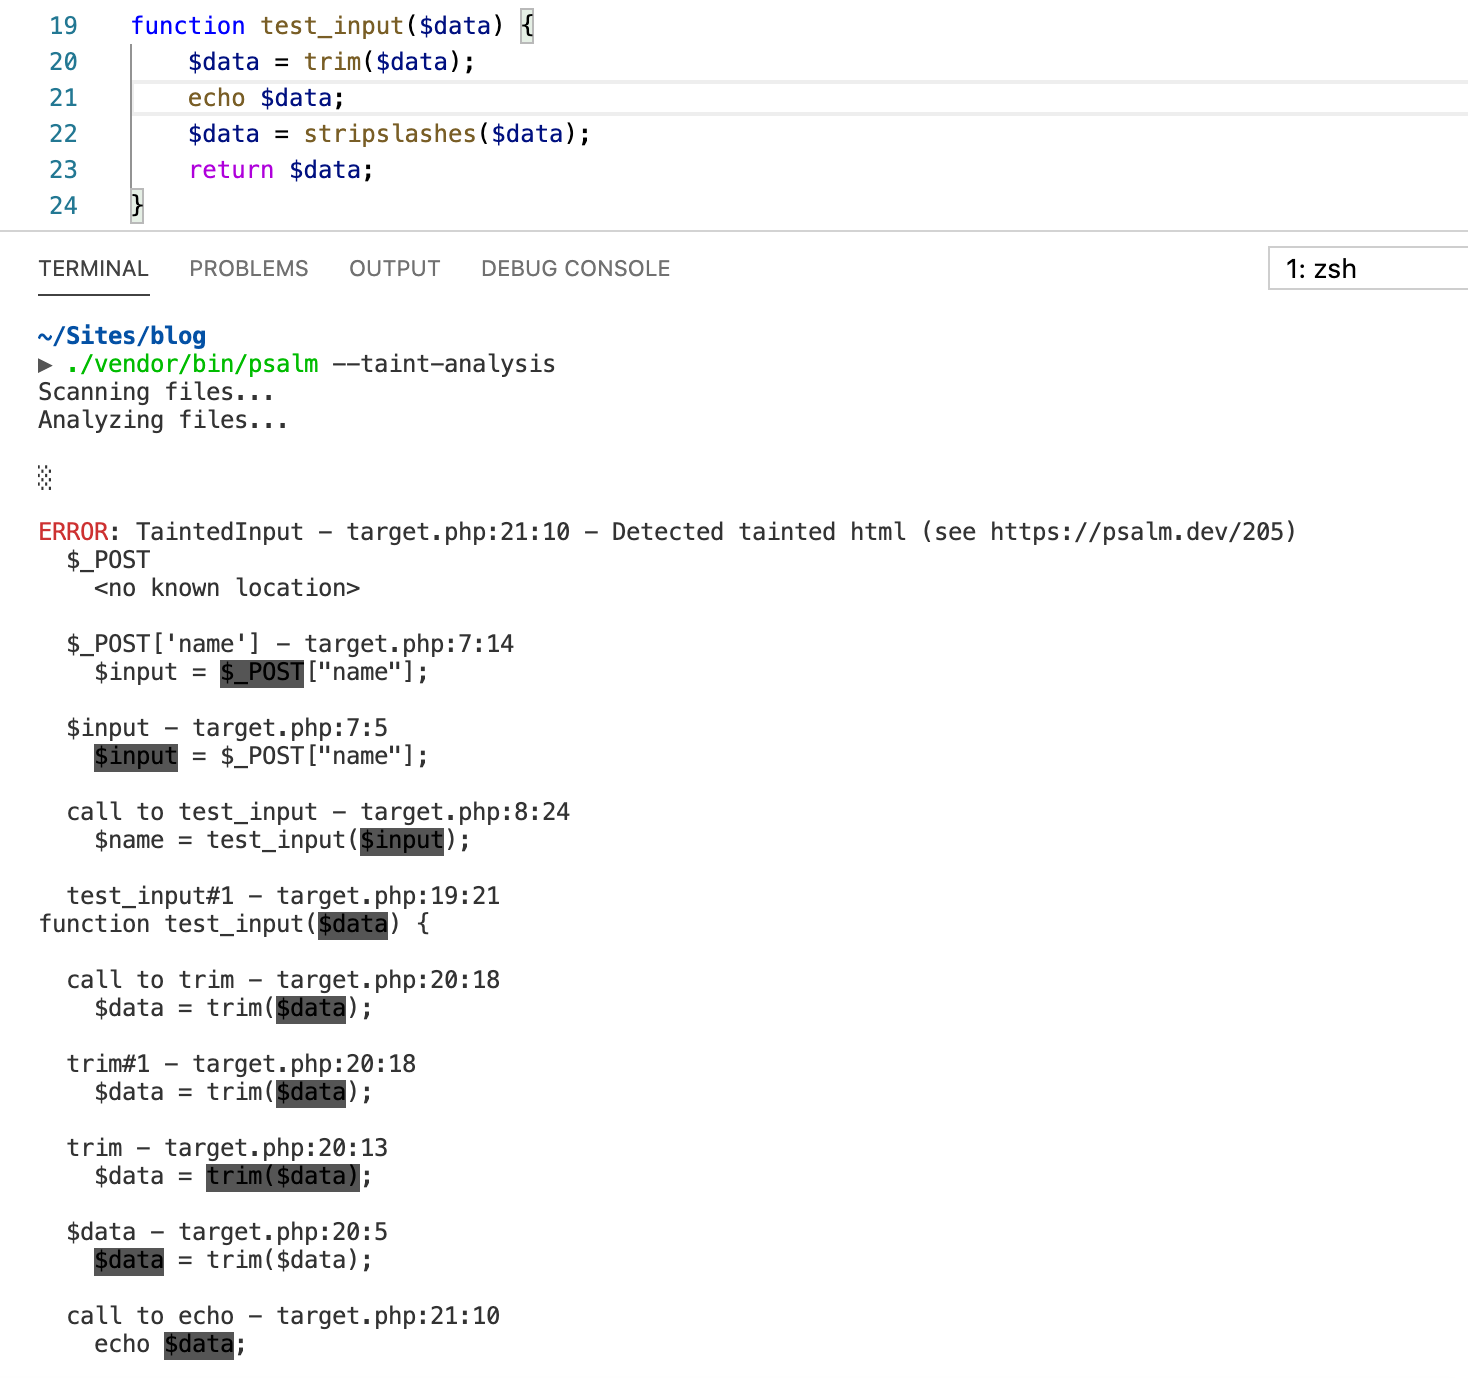
Task: Click 'target.php:8:24' location in terminal
Action: 465,811
